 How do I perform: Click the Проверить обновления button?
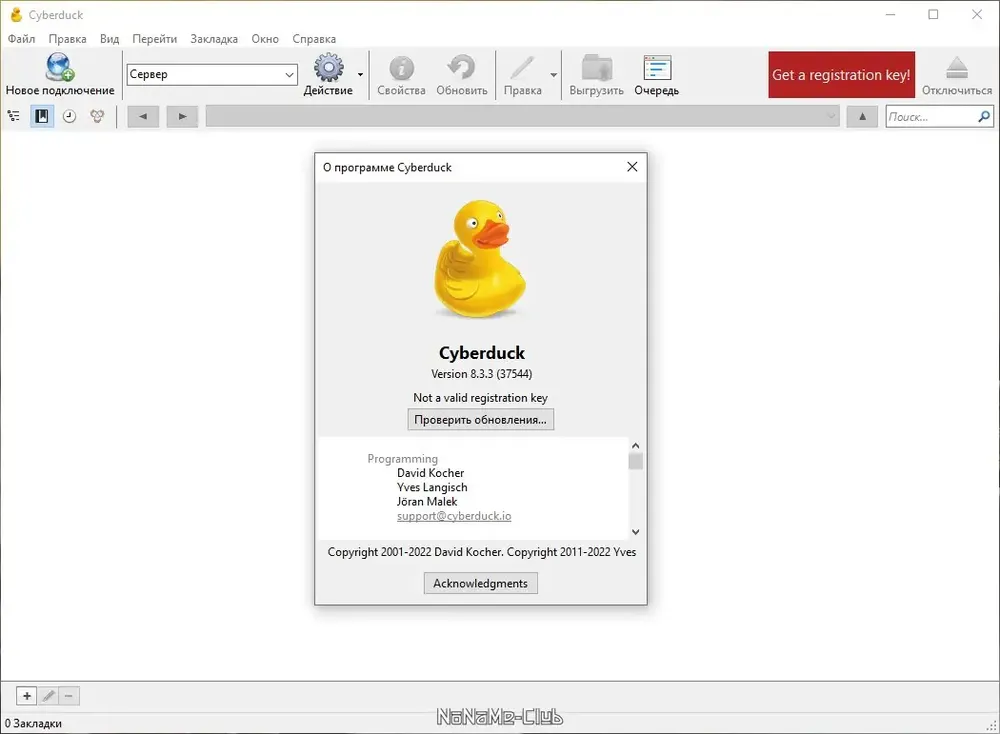tap(480, 420)
